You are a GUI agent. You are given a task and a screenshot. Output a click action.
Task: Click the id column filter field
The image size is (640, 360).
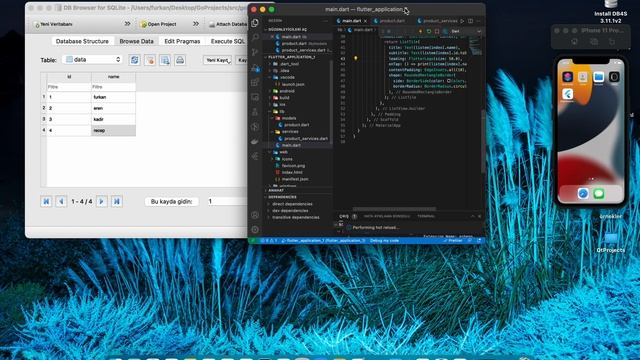(69, 87)
